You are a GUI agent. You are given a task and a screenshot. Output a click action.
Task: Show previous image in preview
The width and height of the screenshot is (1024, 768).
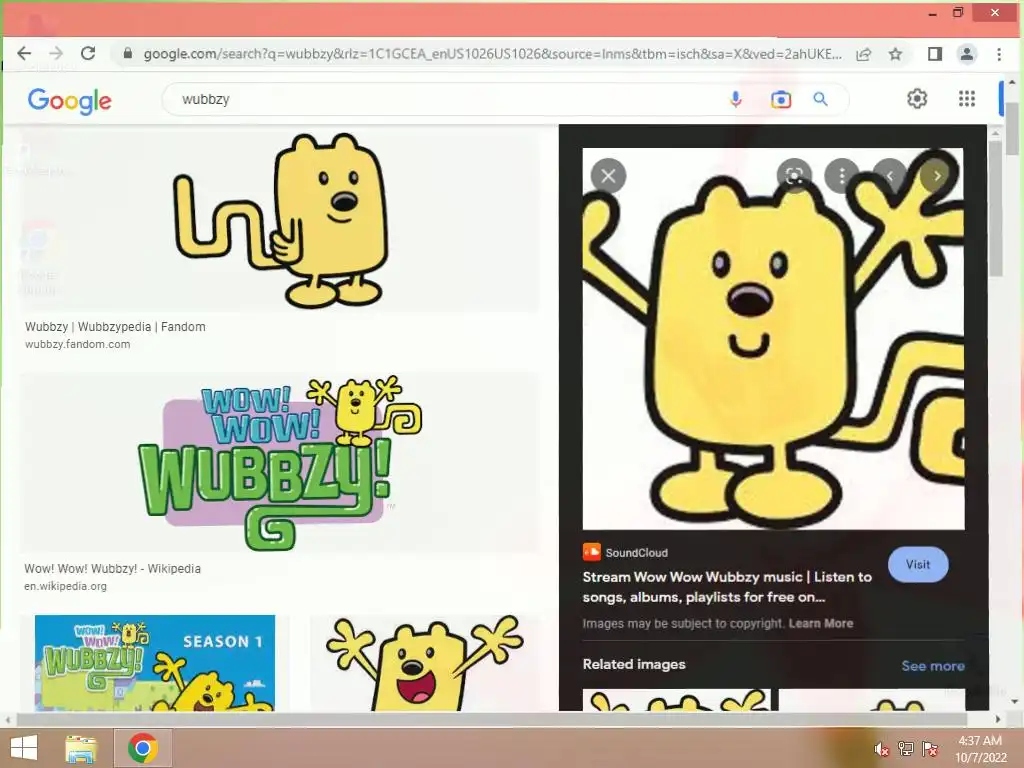[x=889, y=176]
